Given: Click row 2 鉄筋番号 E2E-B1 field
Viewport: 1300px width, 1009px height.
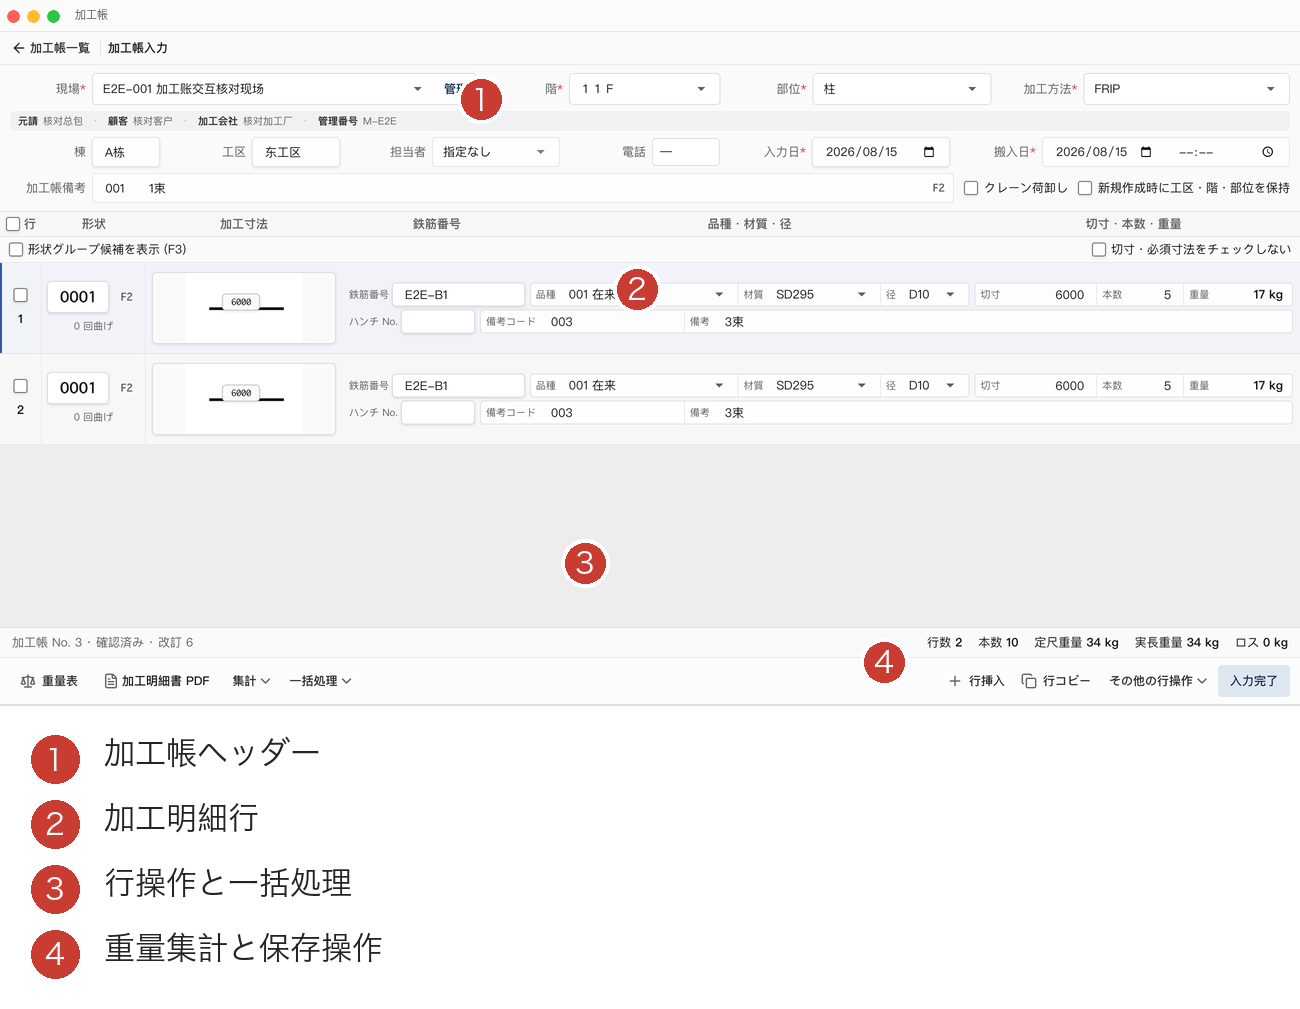Looking at the screenshot, I should [458, 386].
